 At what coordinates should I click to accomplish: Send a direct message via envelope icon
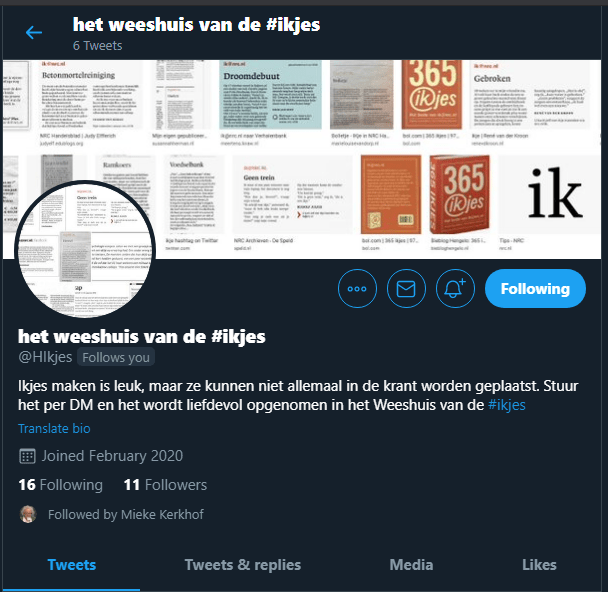tap(406, 289)
